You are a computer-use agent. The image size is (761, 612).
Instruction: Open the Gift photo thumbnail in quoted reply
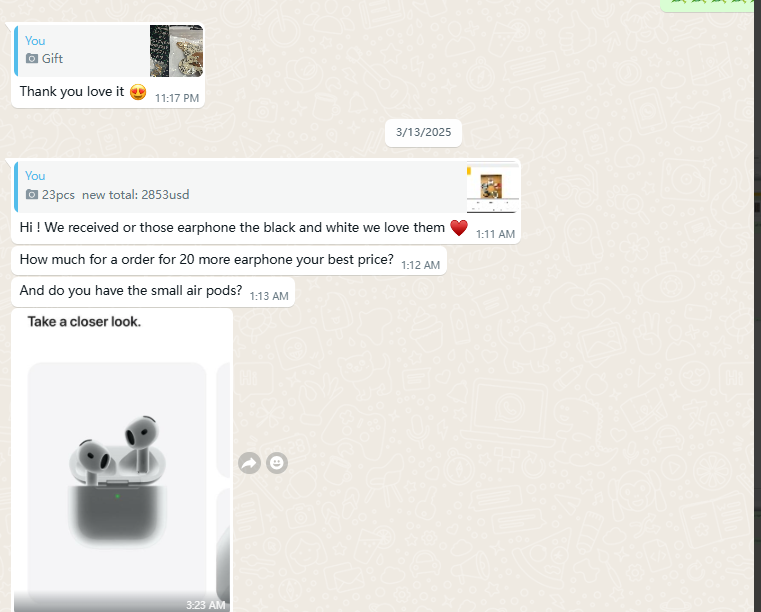[176, 51]
